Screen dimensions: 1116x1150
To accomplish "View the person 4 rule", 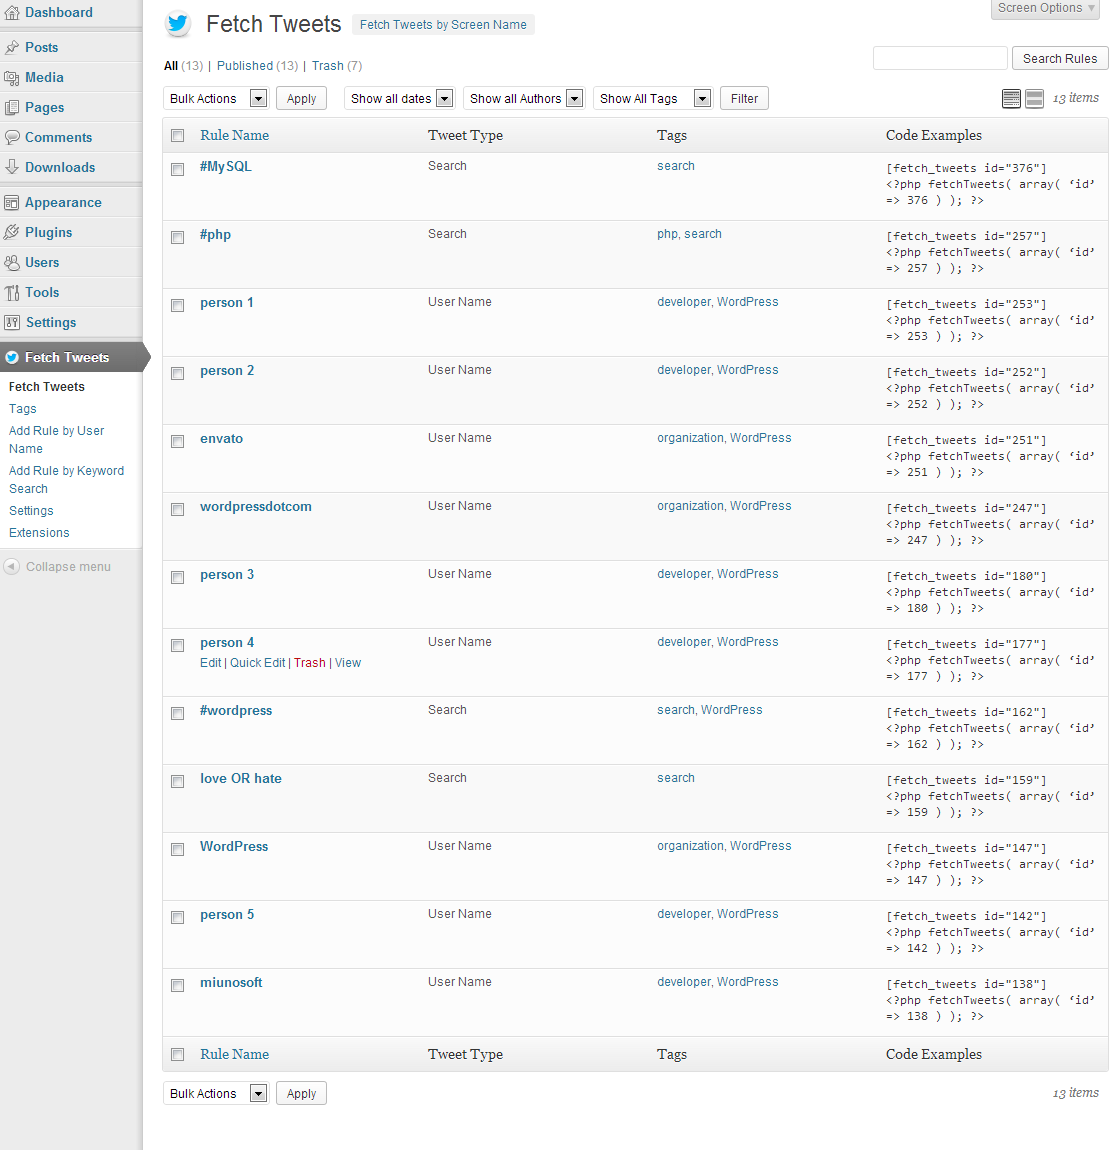I will click(x=348, y=663).
